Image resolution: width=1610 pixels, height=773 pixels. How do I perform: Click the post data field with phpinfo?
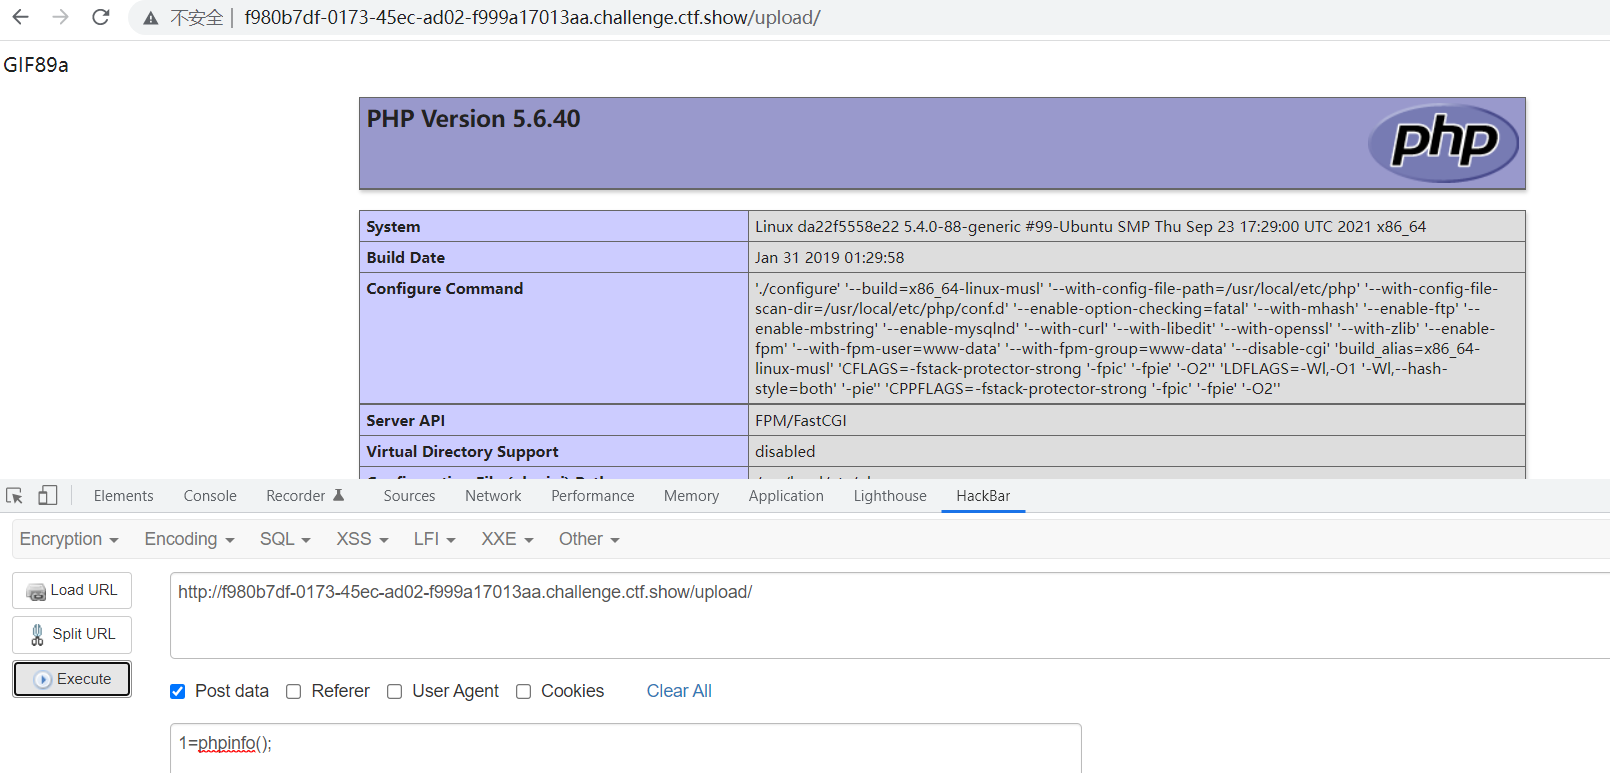click(625, 747)
